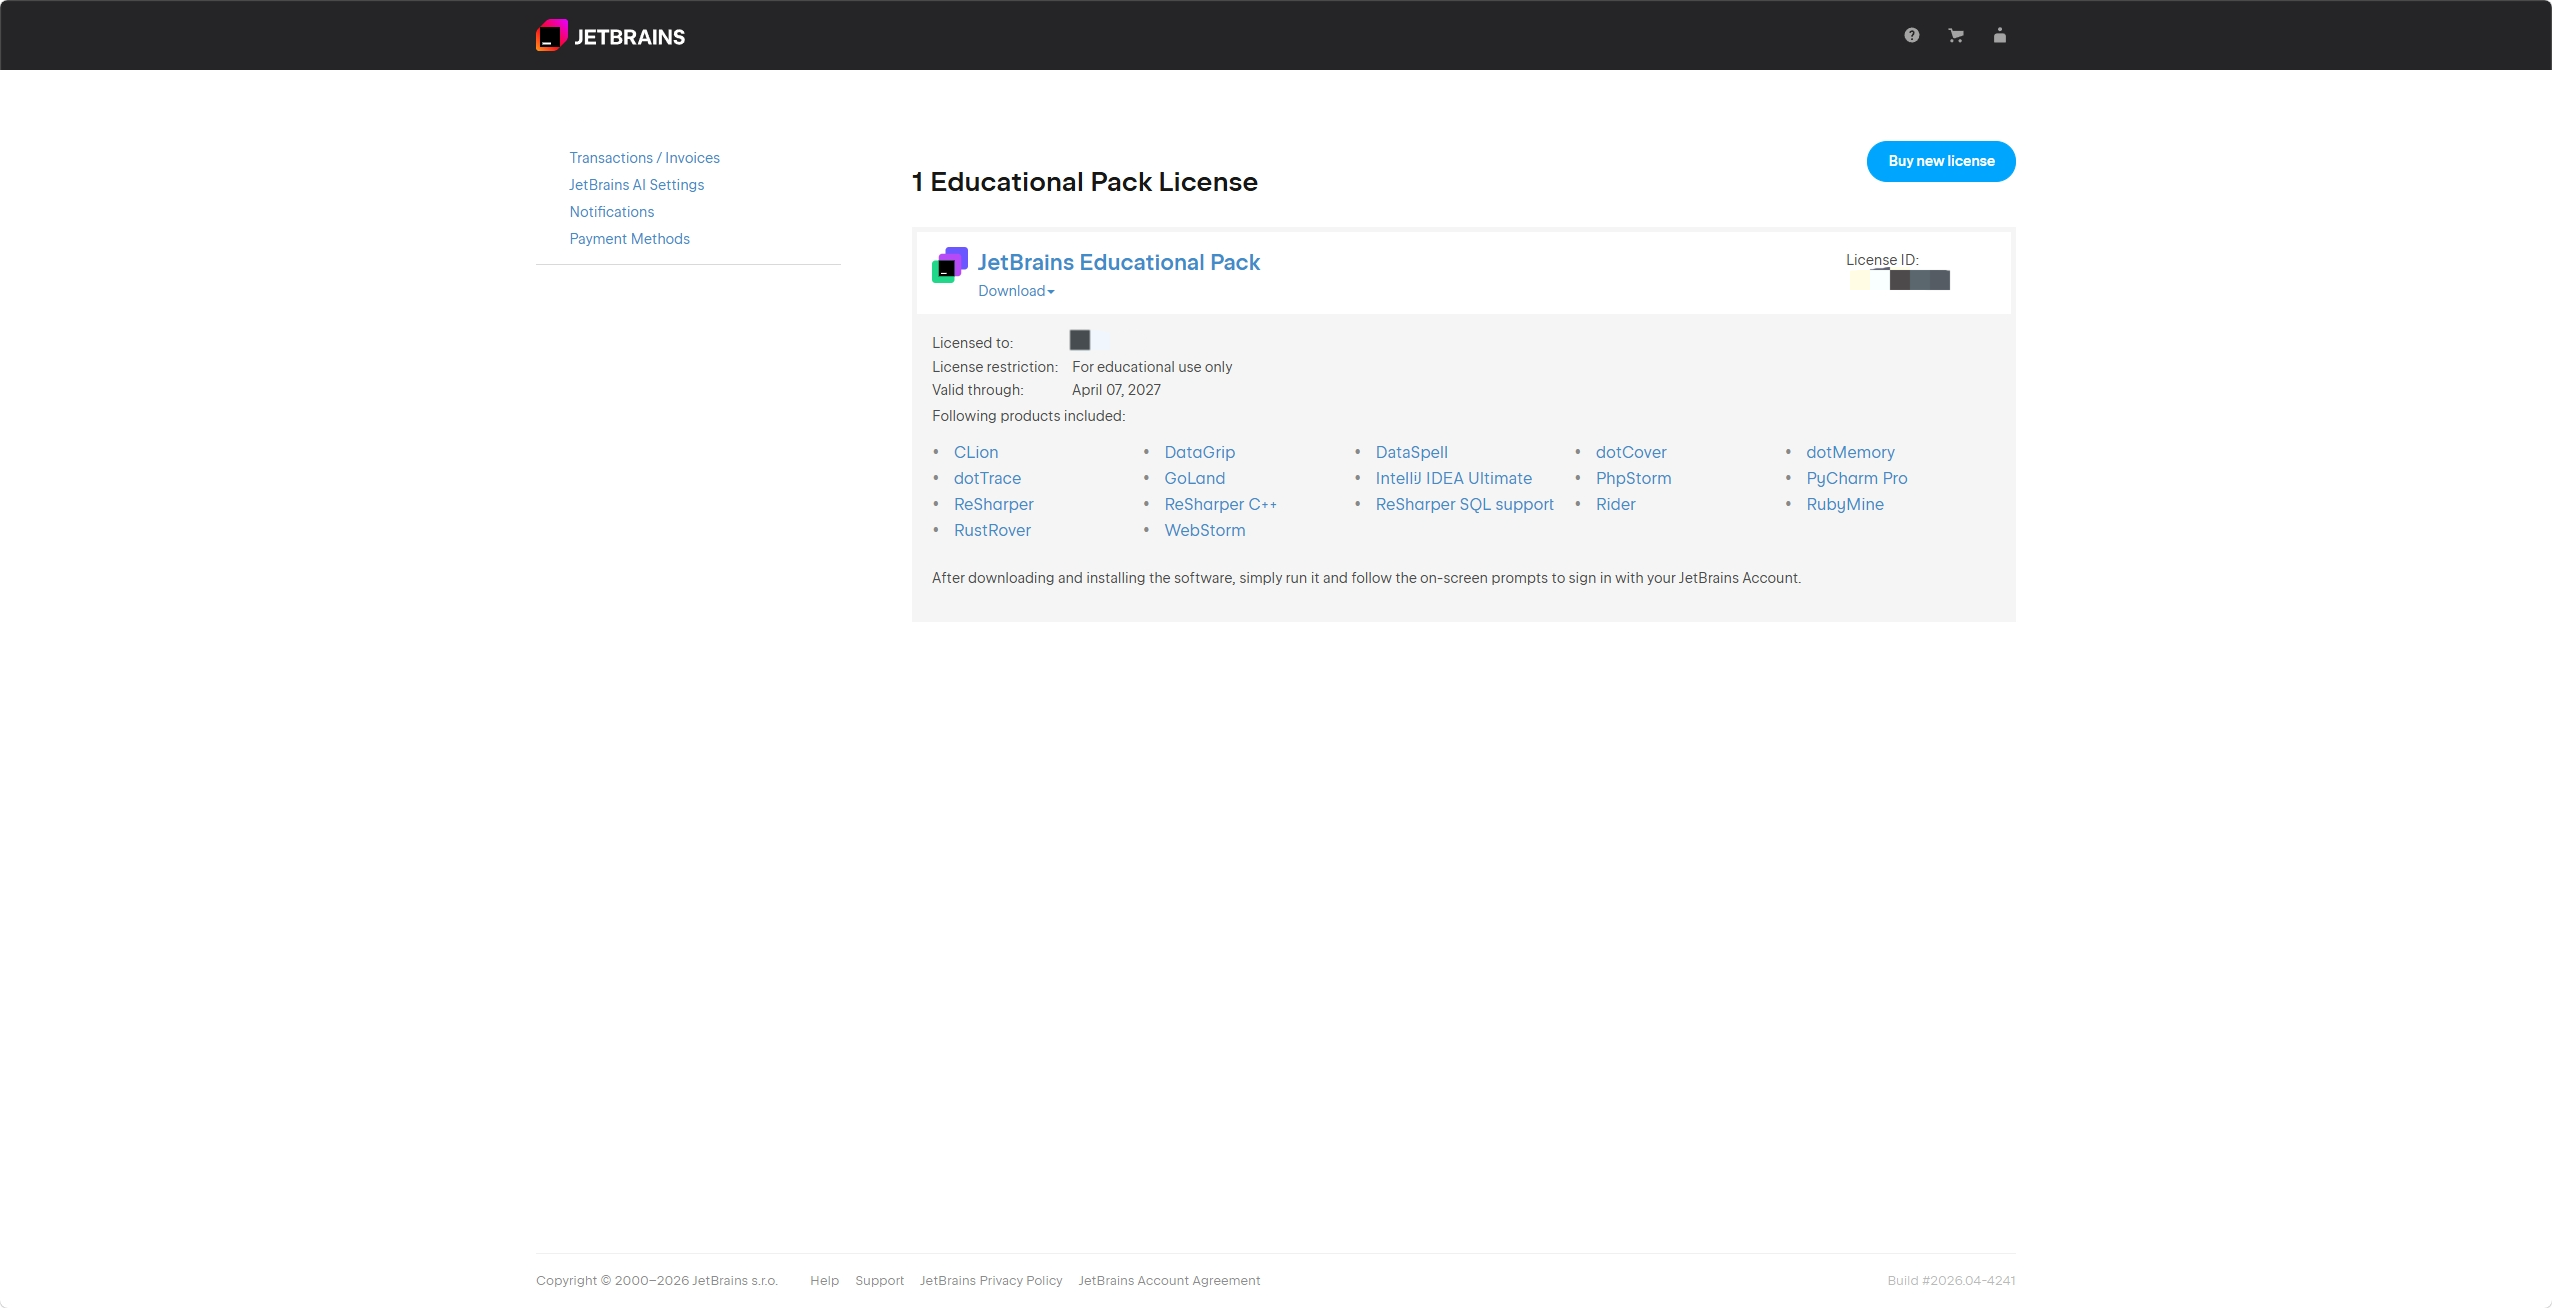Open the help question mark icon
This screenshot has width=2552, height=1308.
(x=1911, y=36)
